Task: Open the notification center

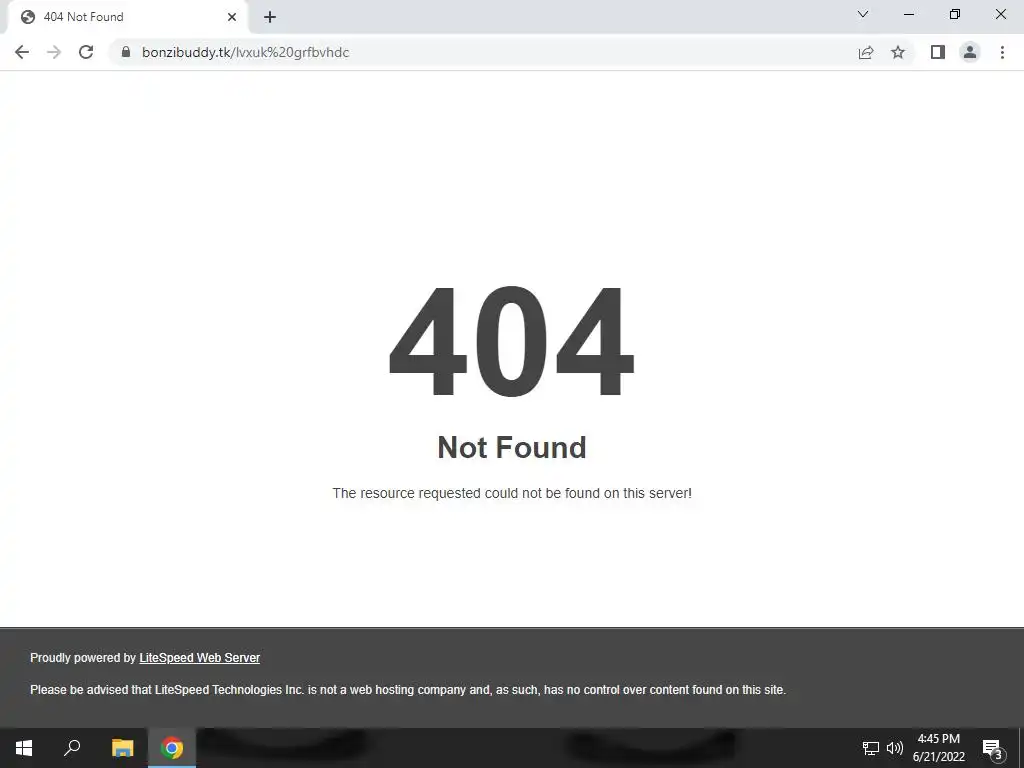Action: [x=993, y=748]
